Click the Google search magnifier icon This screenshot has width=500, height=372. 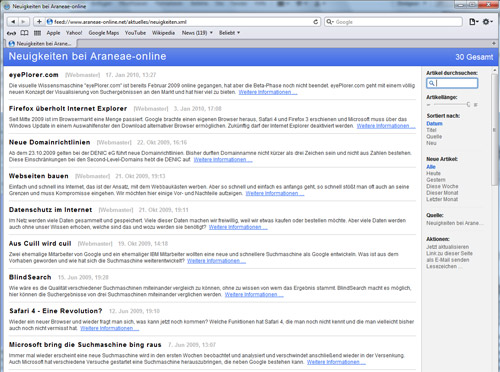[x=329, y=22]
